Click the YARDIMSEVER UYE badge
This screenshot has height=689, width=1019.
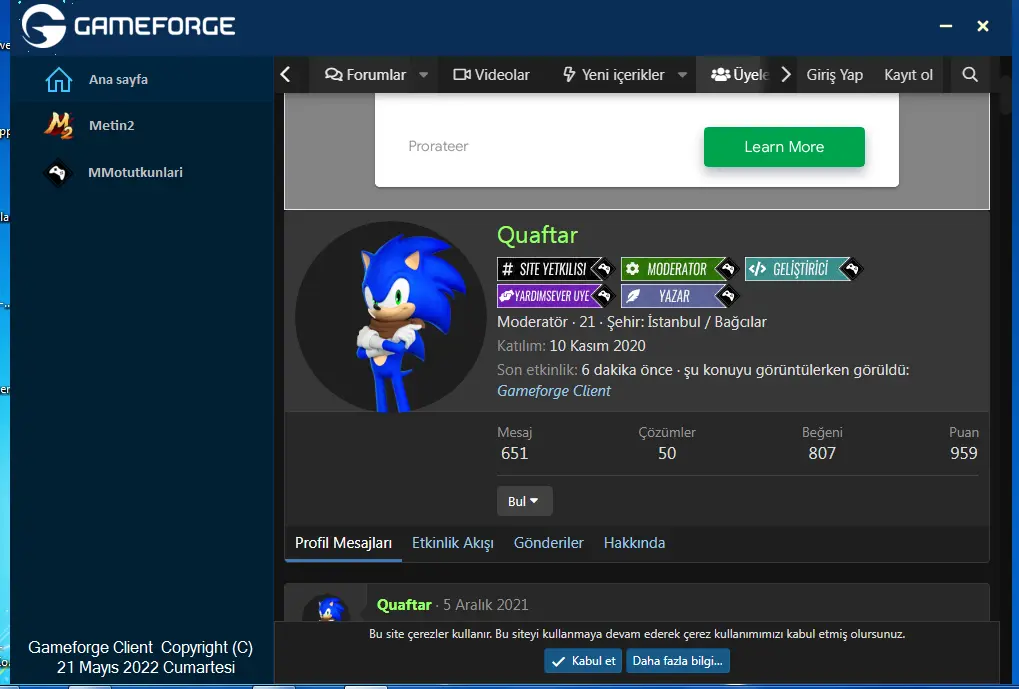tap(556, 296)
